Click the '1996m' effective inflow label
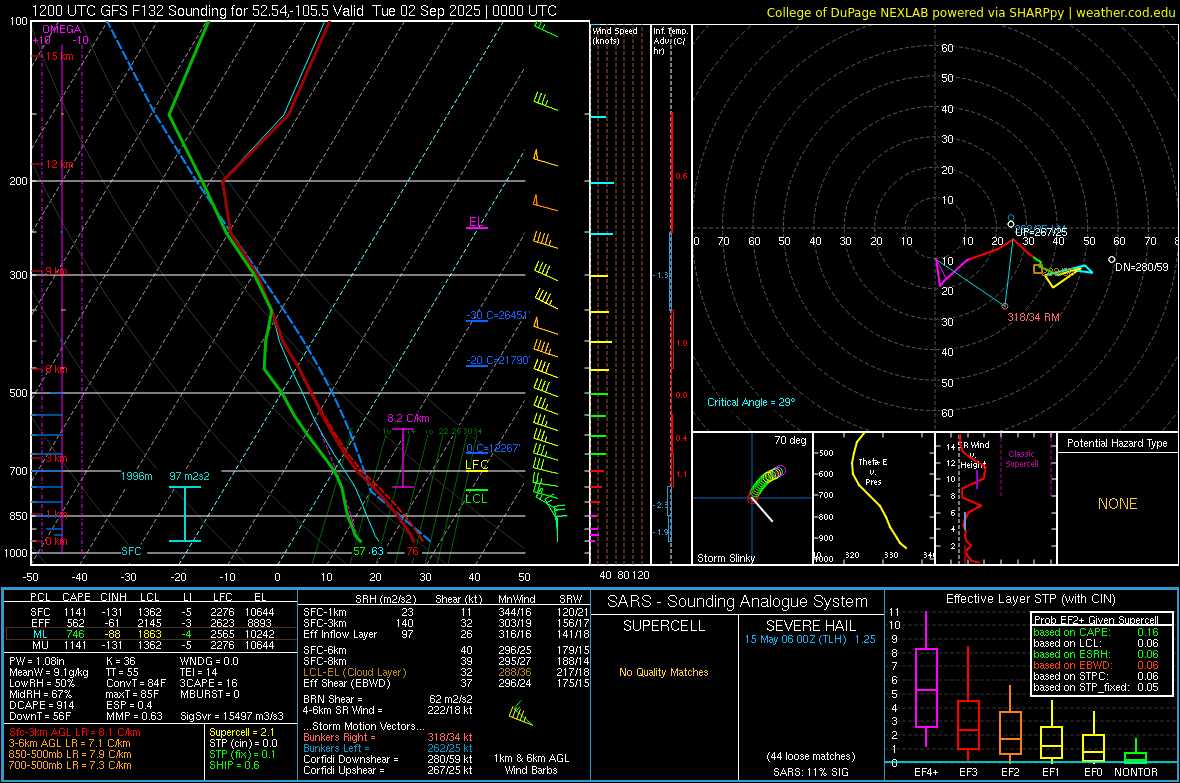1180x783 pixels. point(136,476)
